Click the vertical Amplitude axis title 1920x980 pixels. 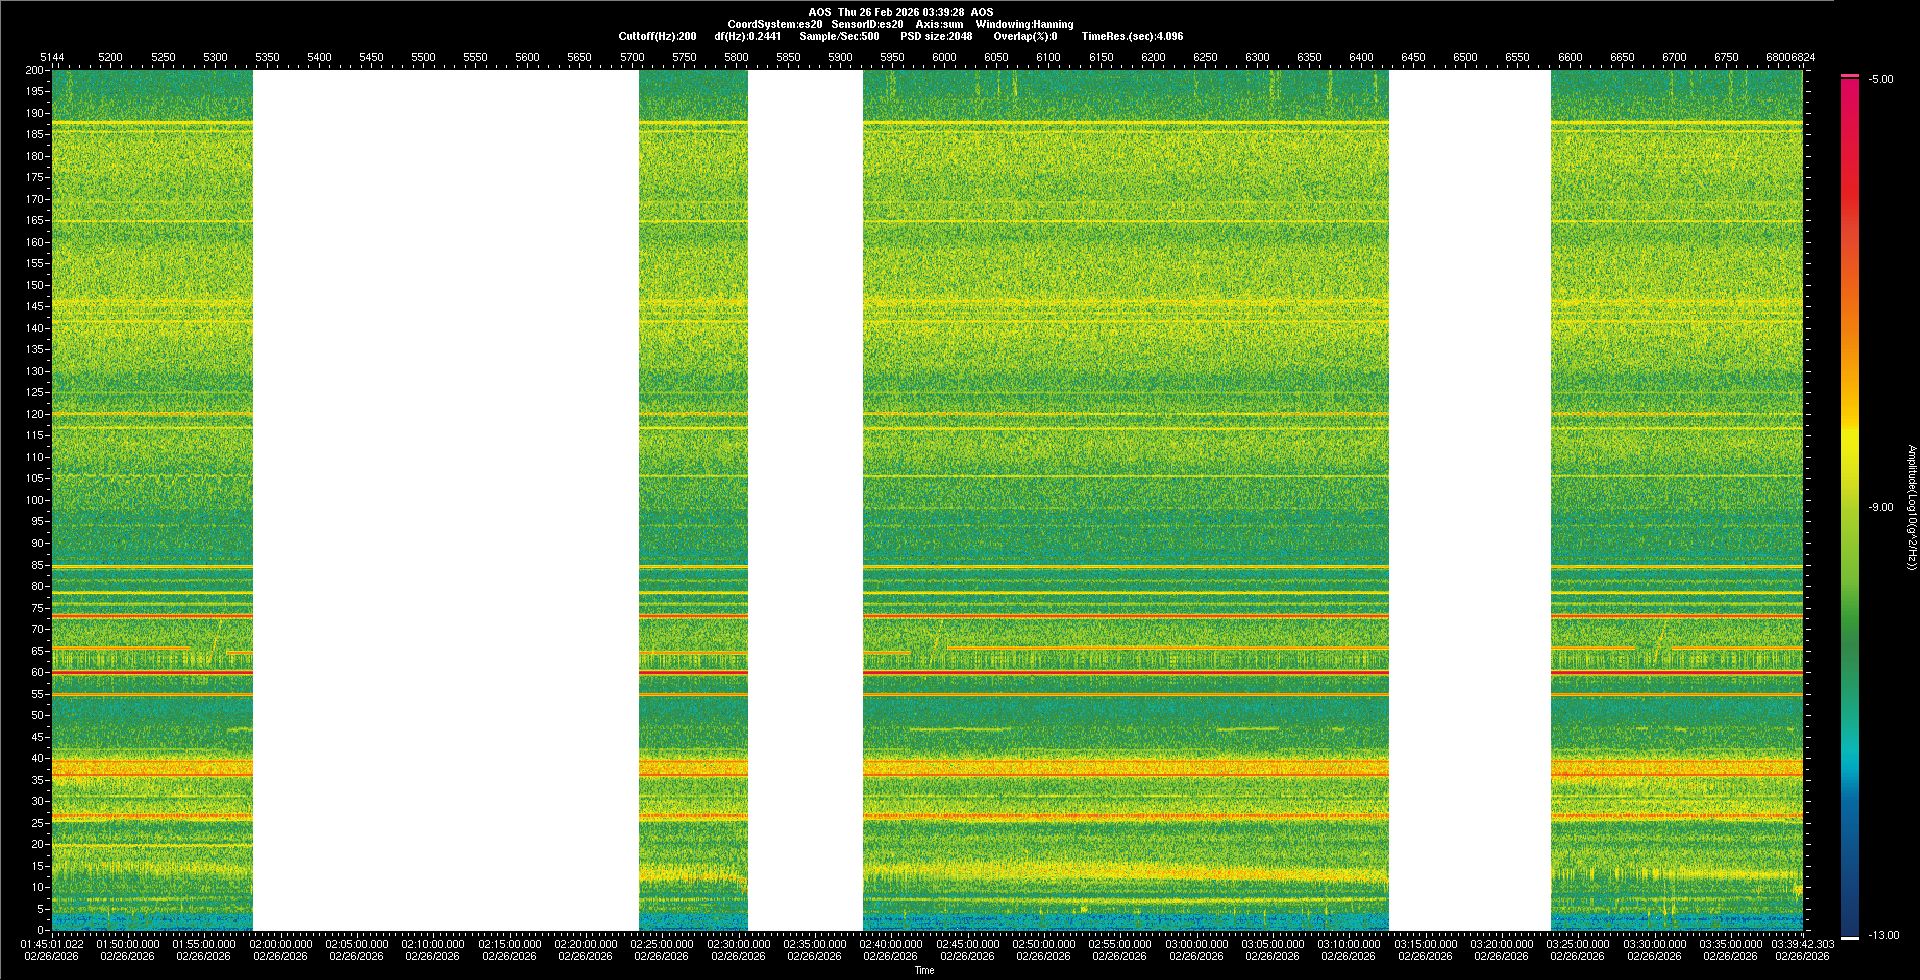pyautogui.click(x=1911, y=508)
